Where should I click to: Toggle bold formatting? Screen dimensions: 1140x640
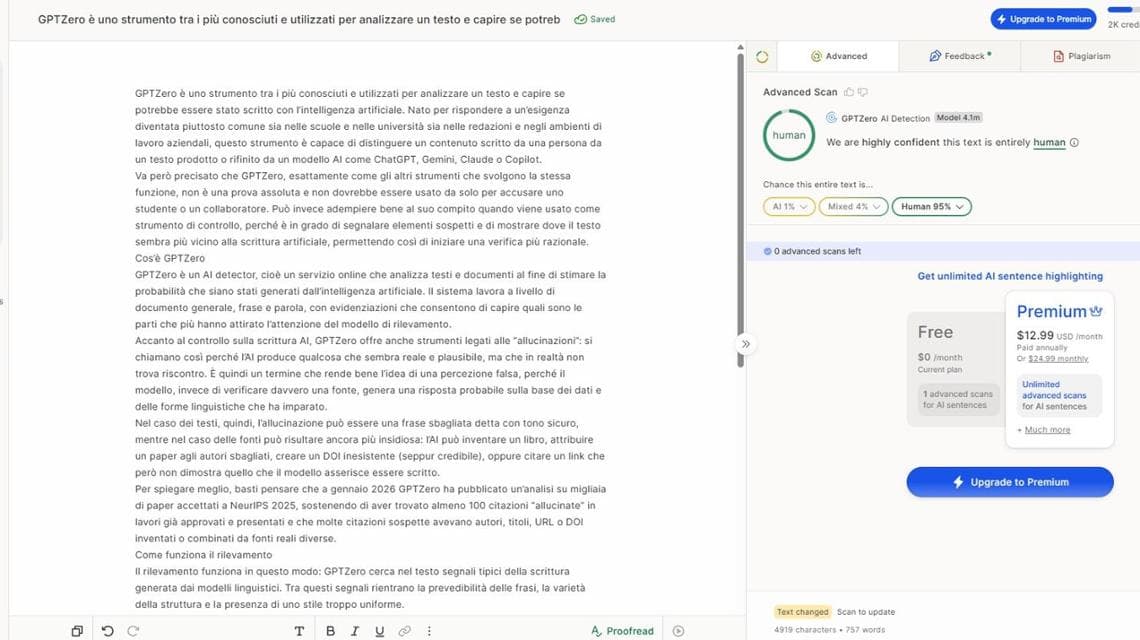coord(330,631)
